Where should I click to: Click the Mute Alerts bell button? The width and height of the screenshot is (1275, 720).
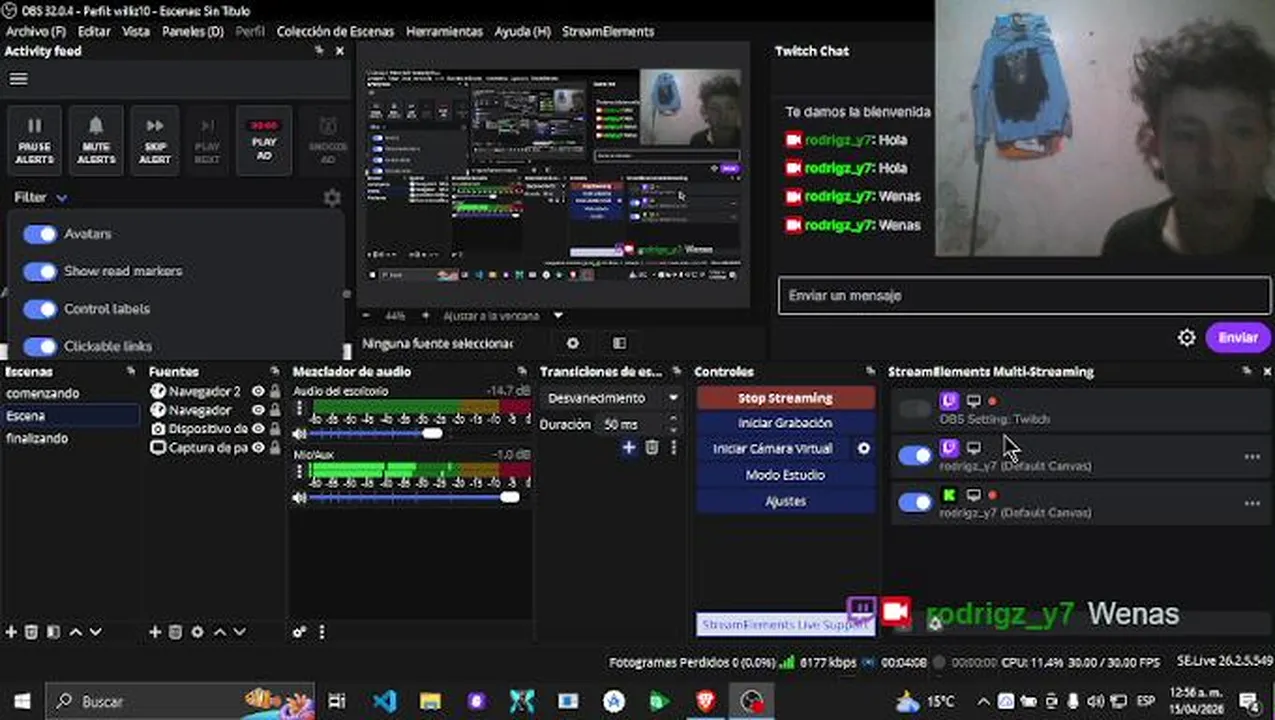pyautogui.click(x=96, y=141)
